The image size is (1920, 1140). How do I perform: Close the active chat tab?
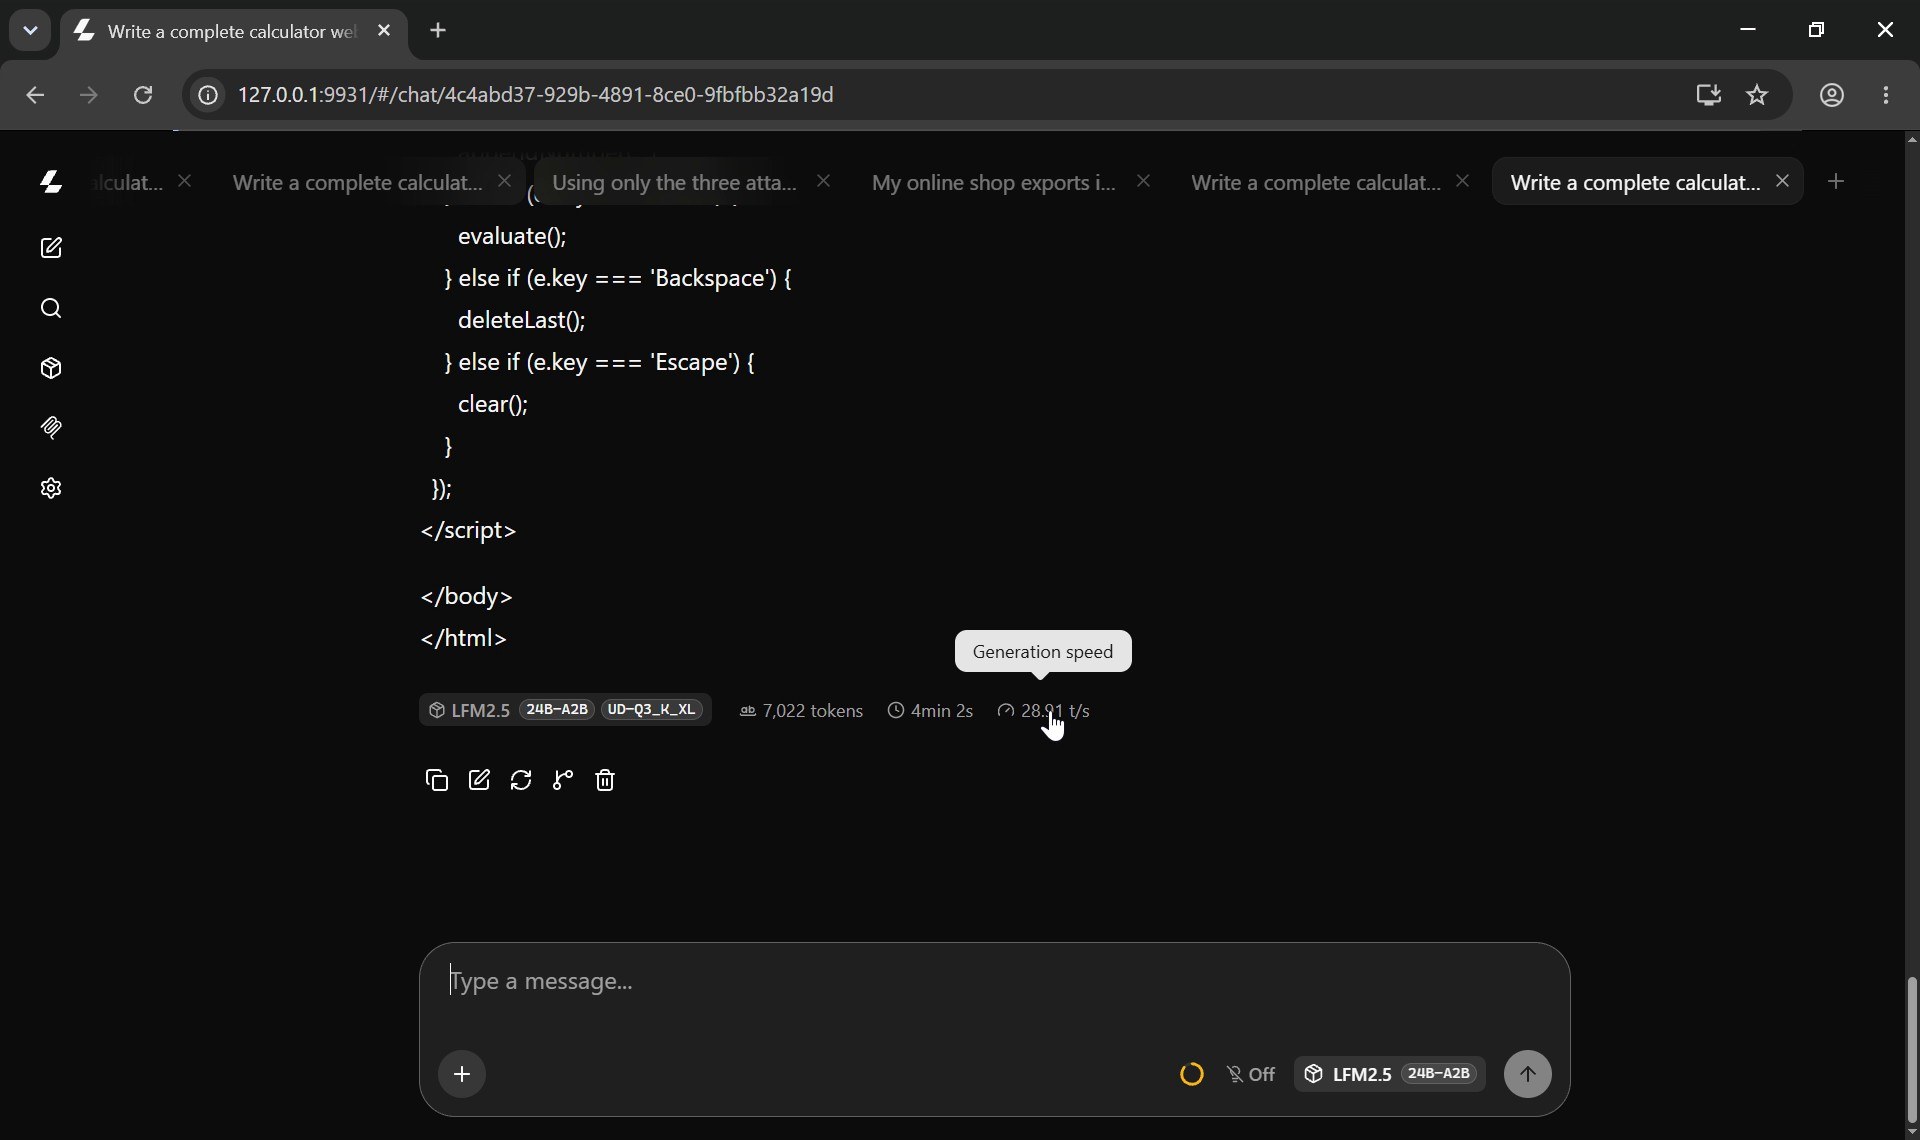[1782, 181]
